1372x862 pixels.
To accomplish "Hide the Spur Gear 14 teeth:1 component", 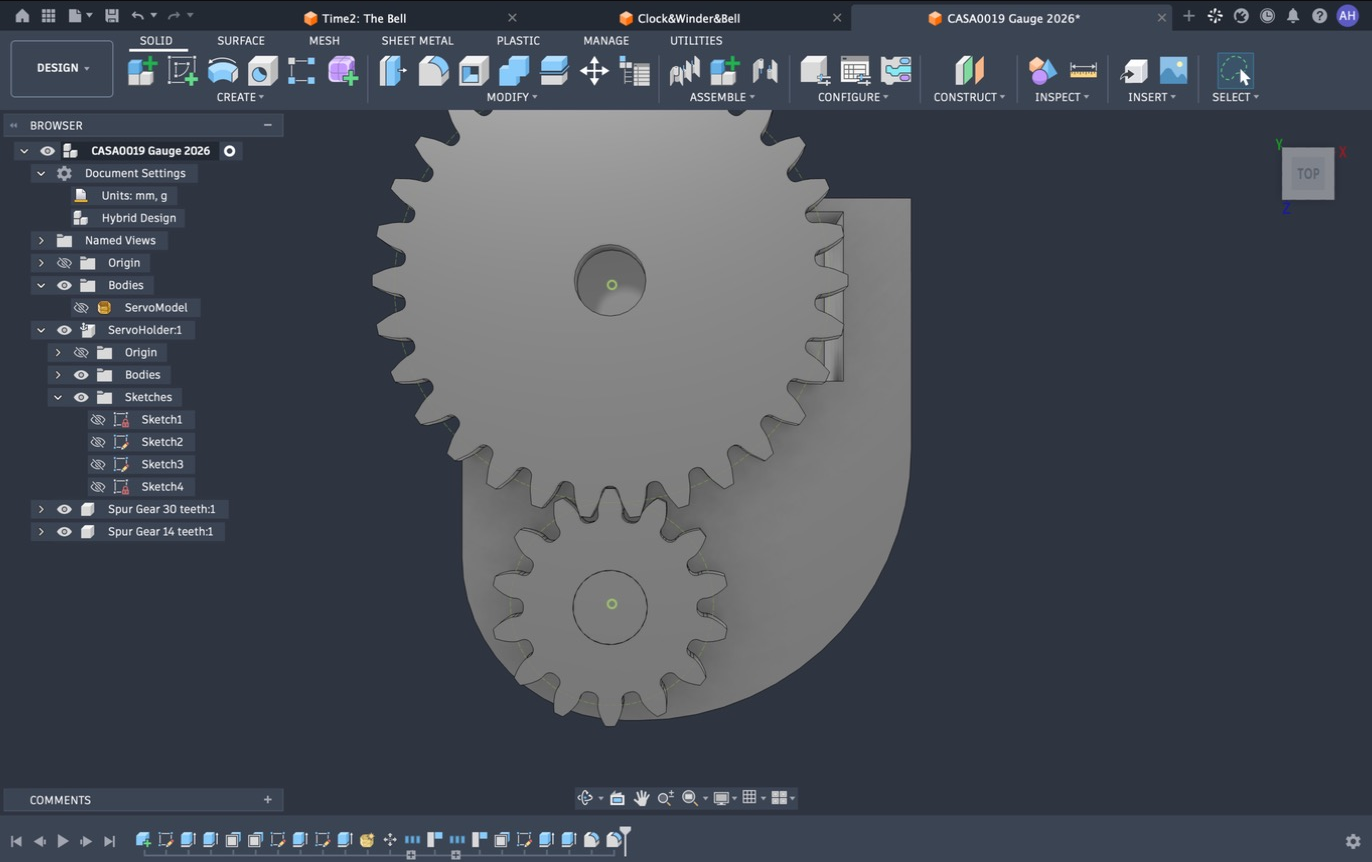I will tap(64, 532).
